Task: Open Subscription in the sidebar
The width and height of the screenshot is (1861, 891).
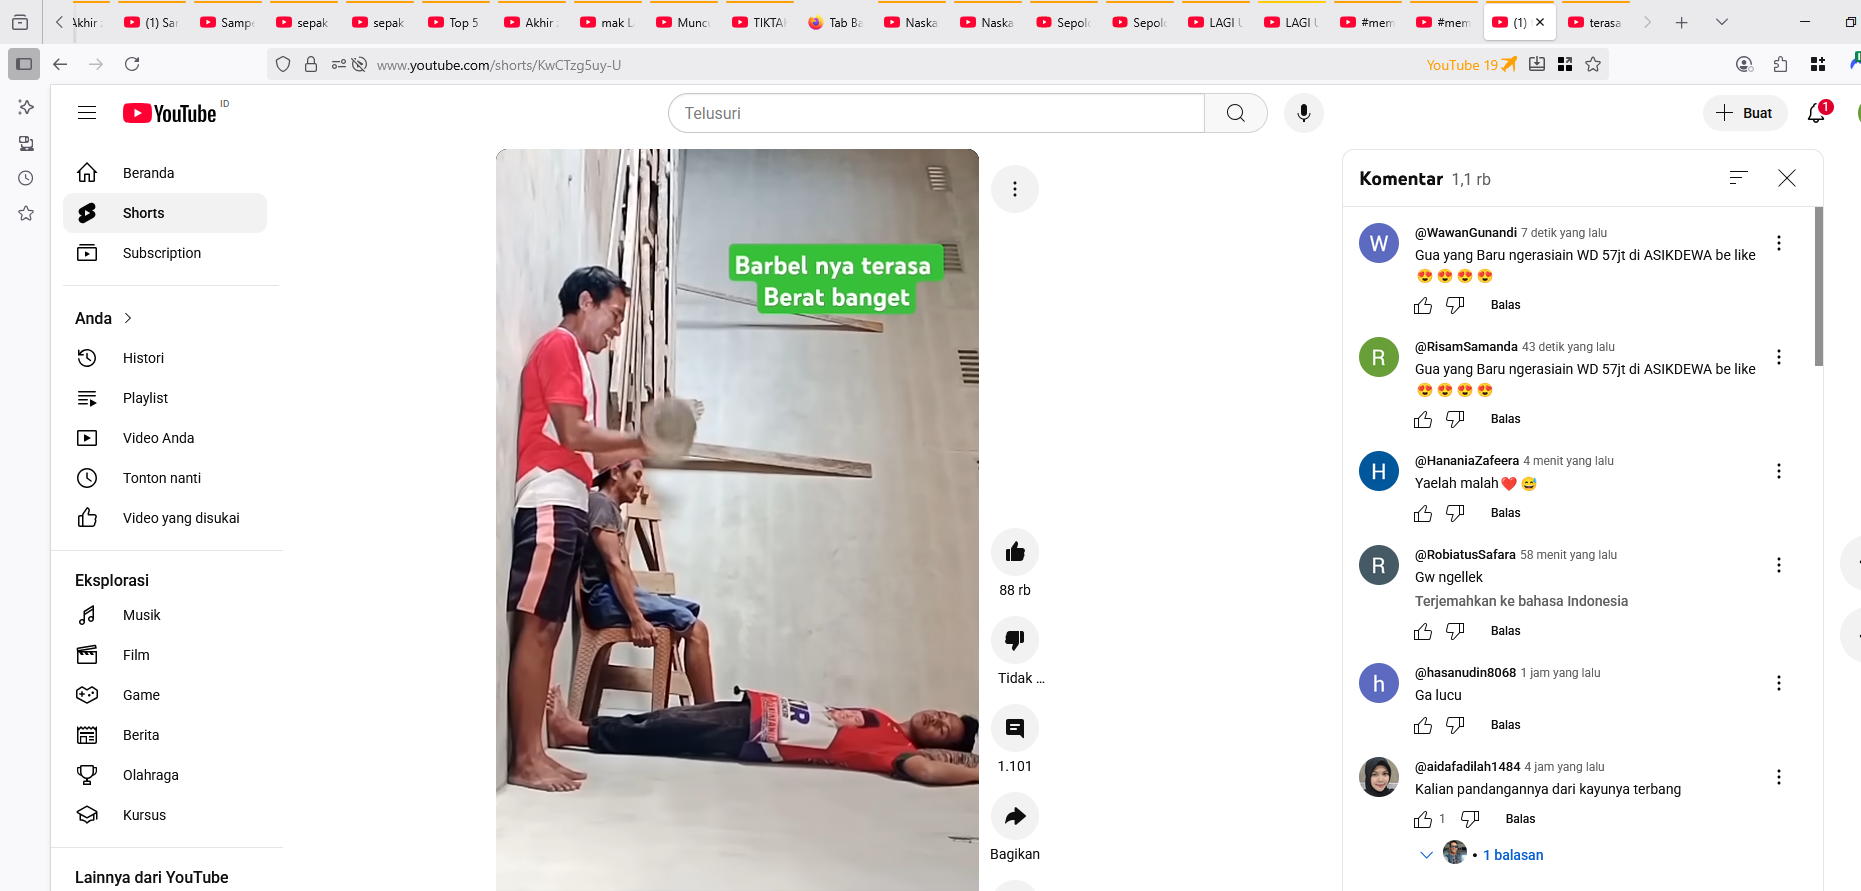Action: coord(165,253)
